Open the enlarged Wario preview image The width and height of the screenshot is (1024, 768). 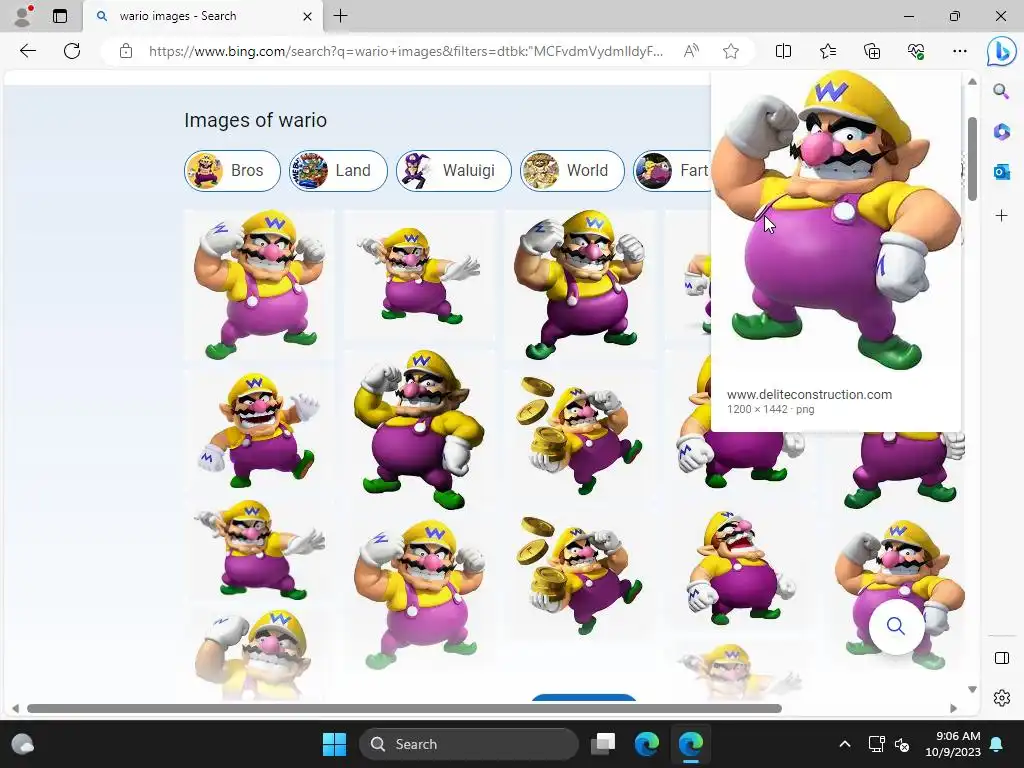[x=836, y=220]
